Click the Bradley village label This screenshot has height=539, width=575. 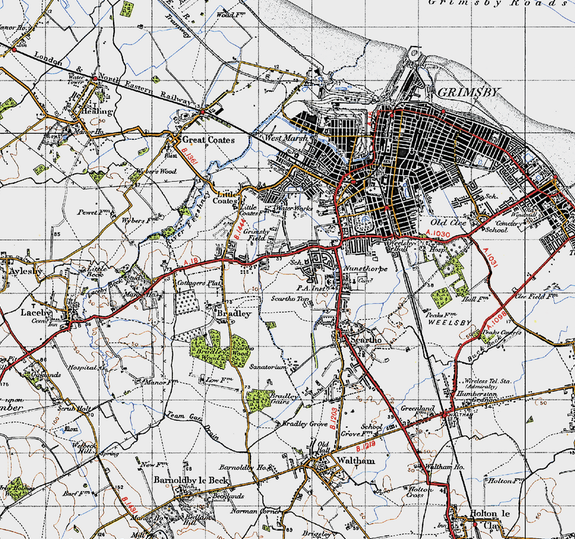234,314
